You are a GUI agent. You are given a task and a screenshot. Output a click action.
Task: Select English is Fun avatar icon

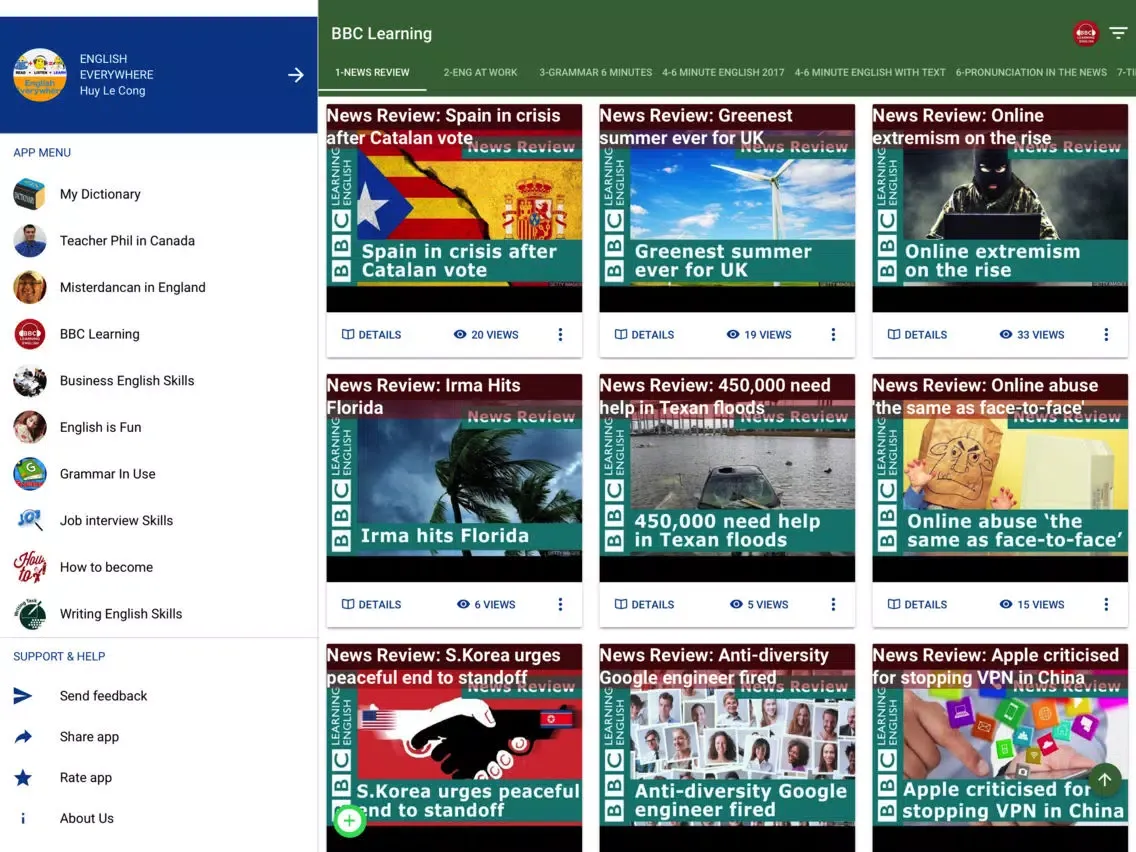click(30, 427)
